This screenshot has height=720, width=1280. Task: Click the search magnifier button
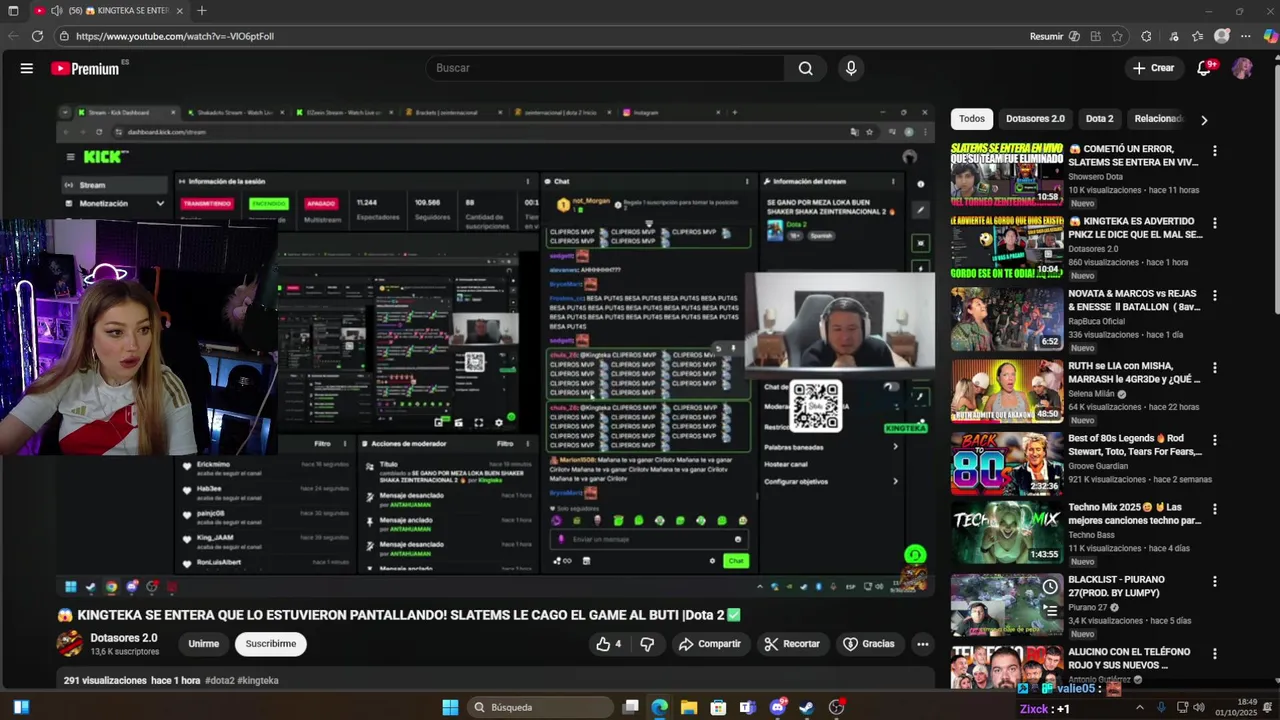[805, 68]
